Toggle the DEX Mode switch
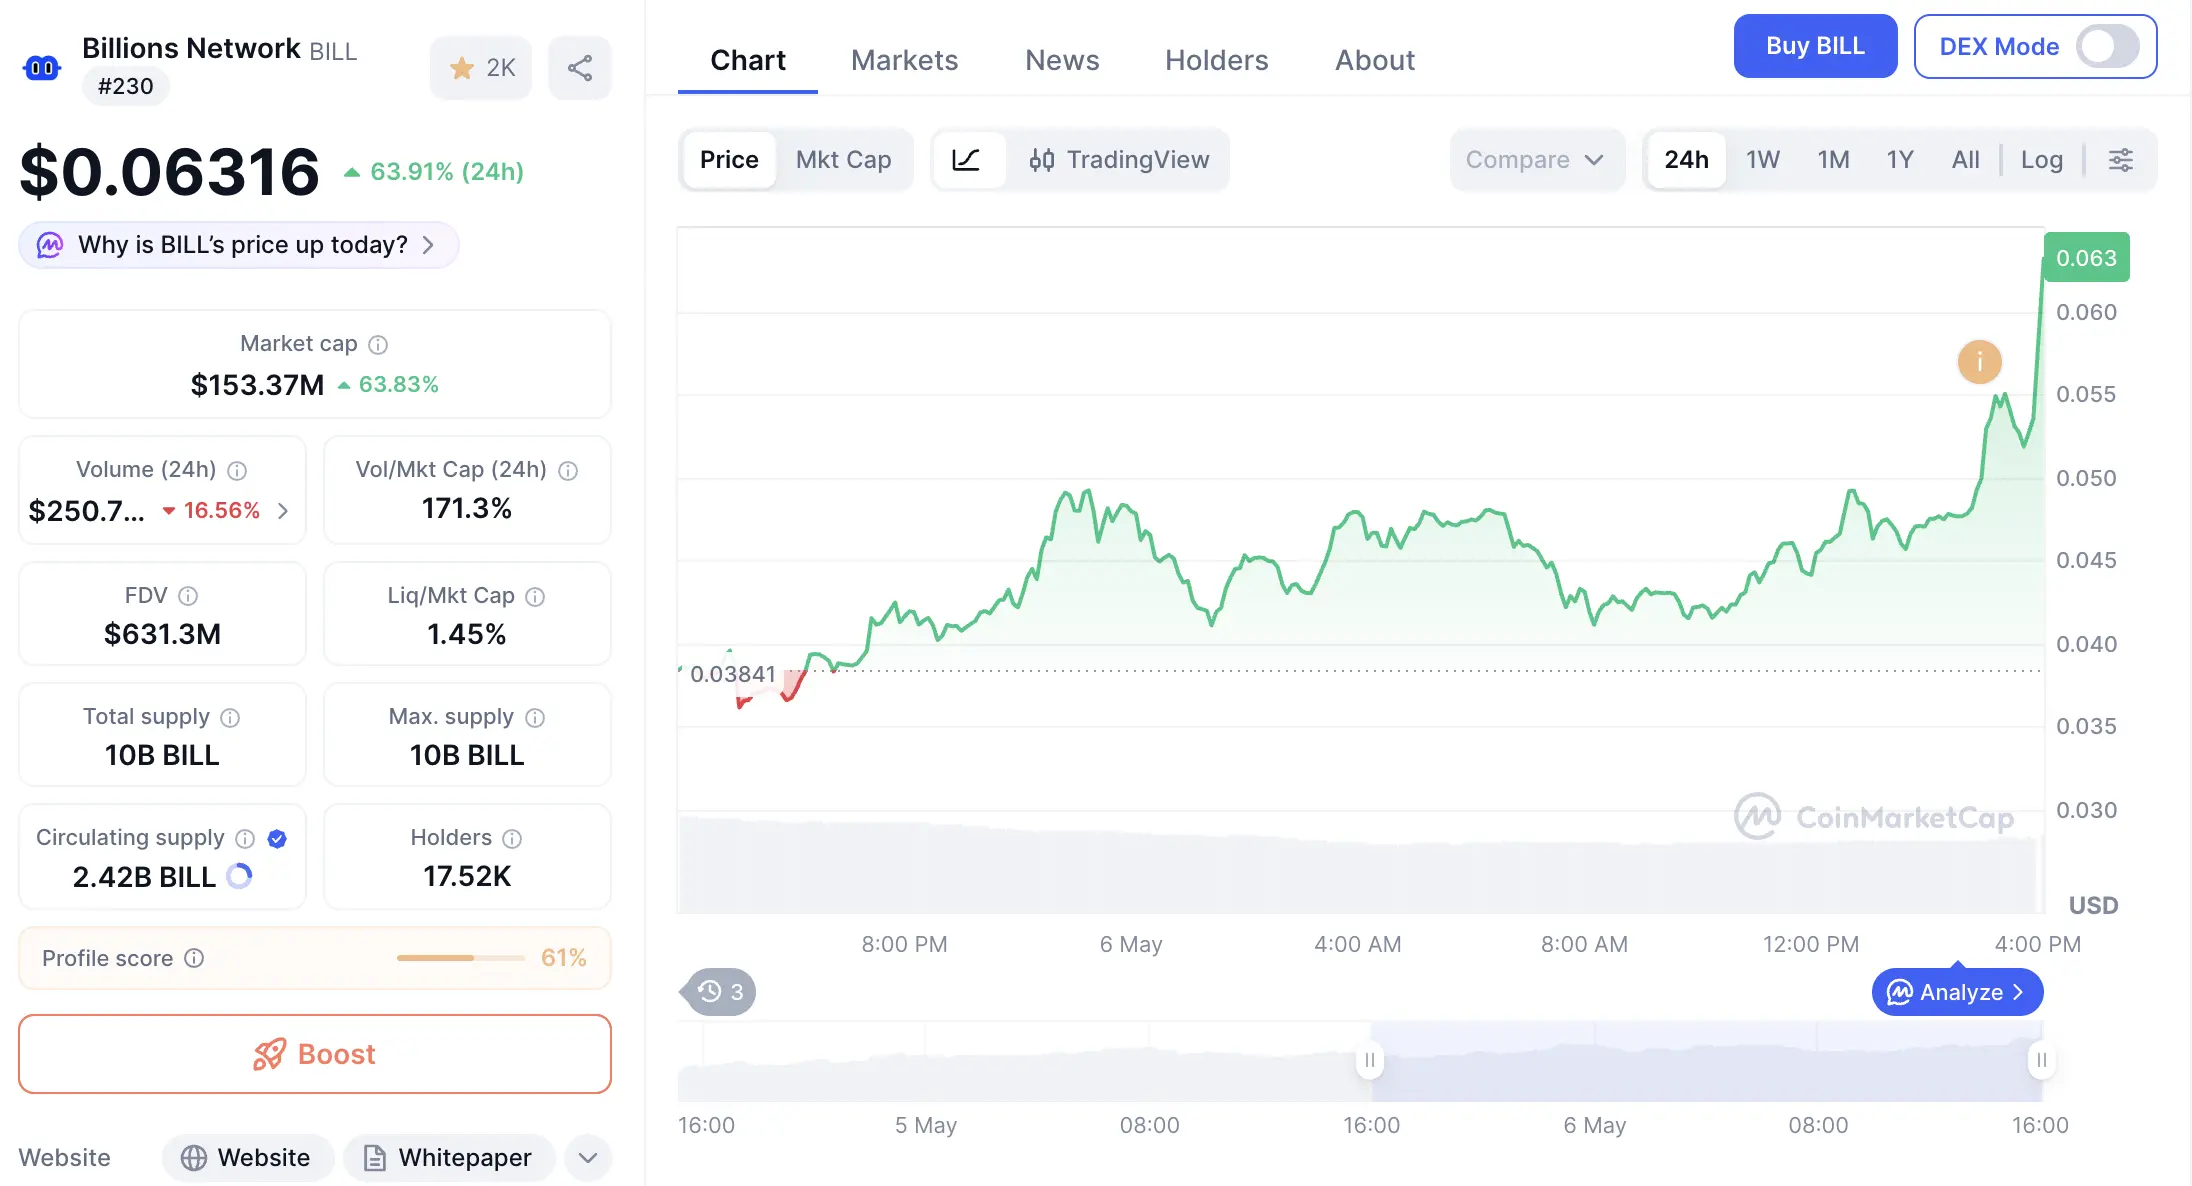2192x1186 pixels. pyautogui.click(x=2107, y=46)
